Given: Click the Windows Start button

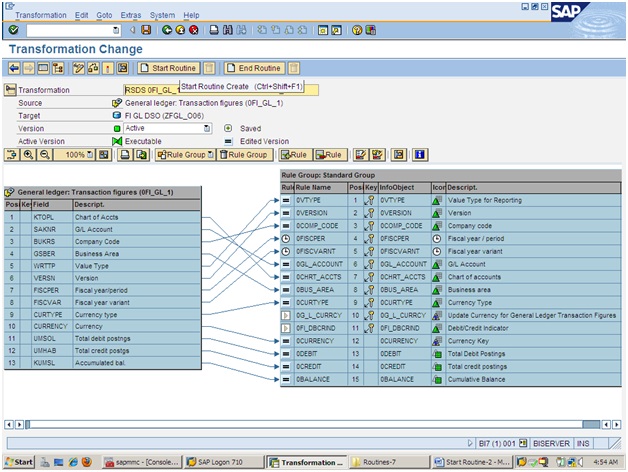Looking at the screenshot, I should click(19, 462).
